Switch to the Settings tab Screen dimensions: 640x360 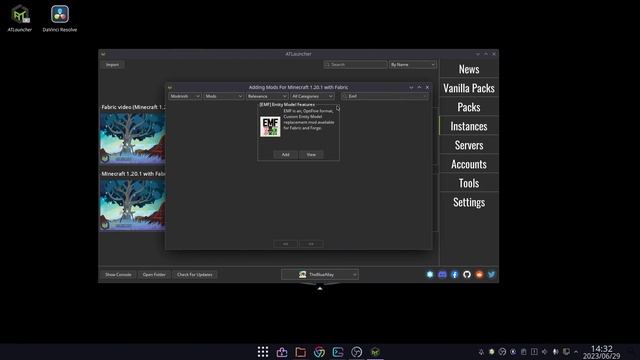[469, 202]
